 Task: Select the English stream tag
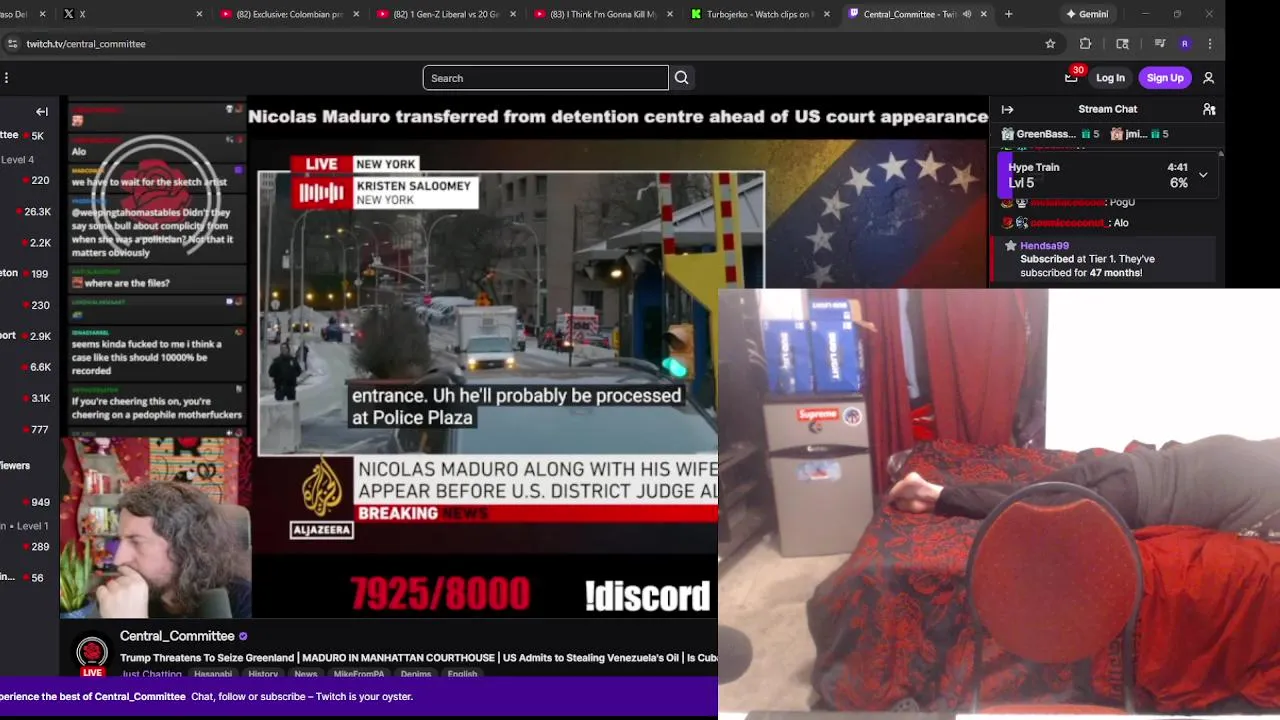(x=462, y=674)
